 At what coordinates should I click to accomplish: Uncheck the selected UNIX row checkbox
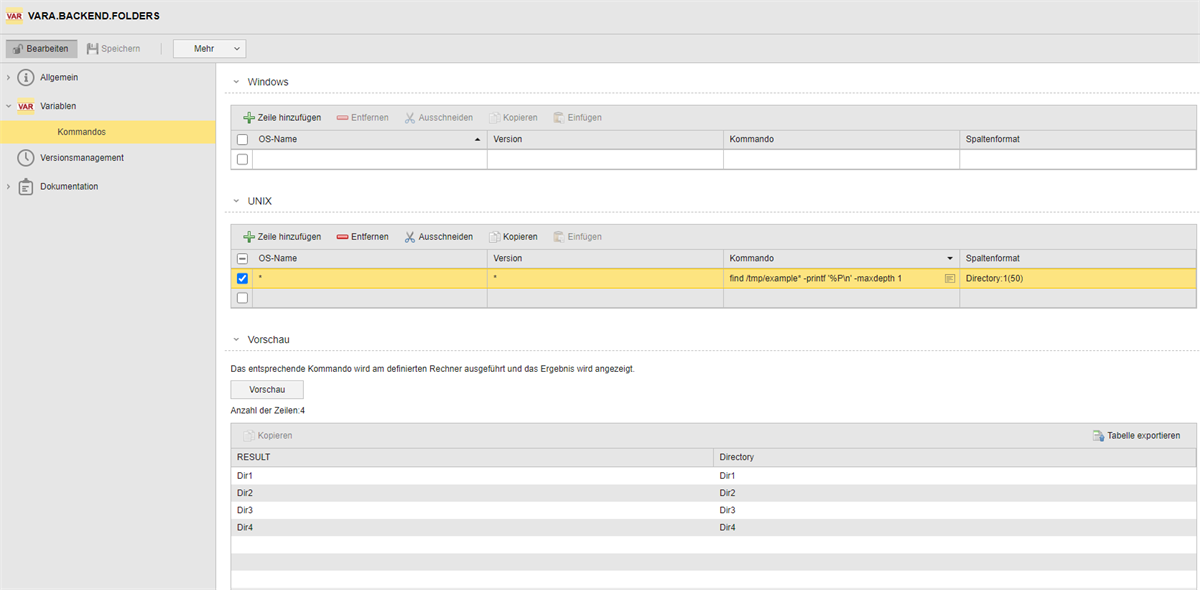241,278
